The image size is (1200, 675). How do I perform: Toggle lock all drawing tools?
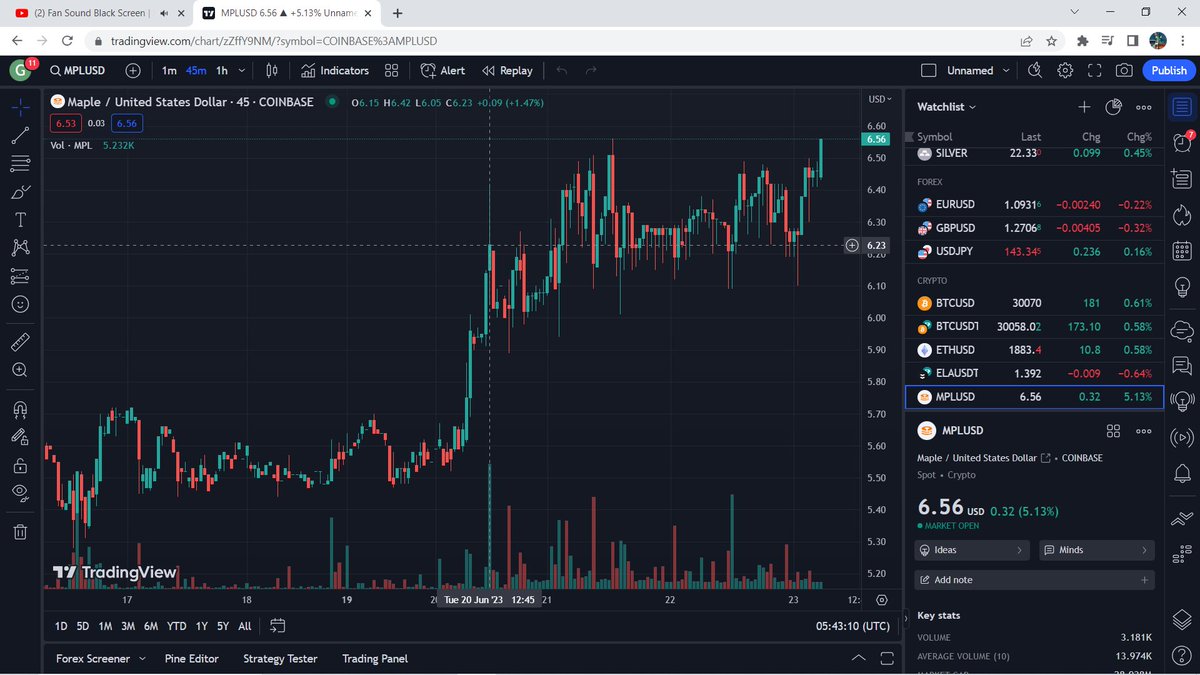pyautogui.click(x=20, y=465)
